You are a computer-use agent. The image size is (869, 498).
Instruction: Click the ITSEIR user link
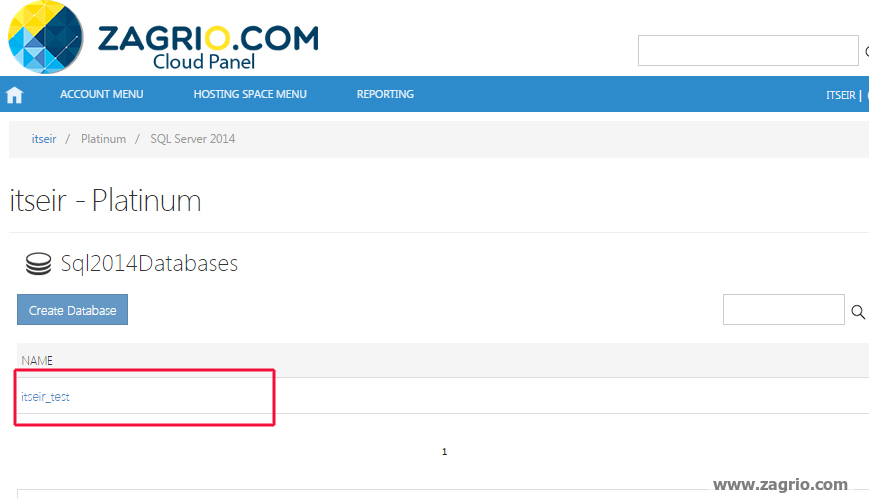click(x=841, y=95)
